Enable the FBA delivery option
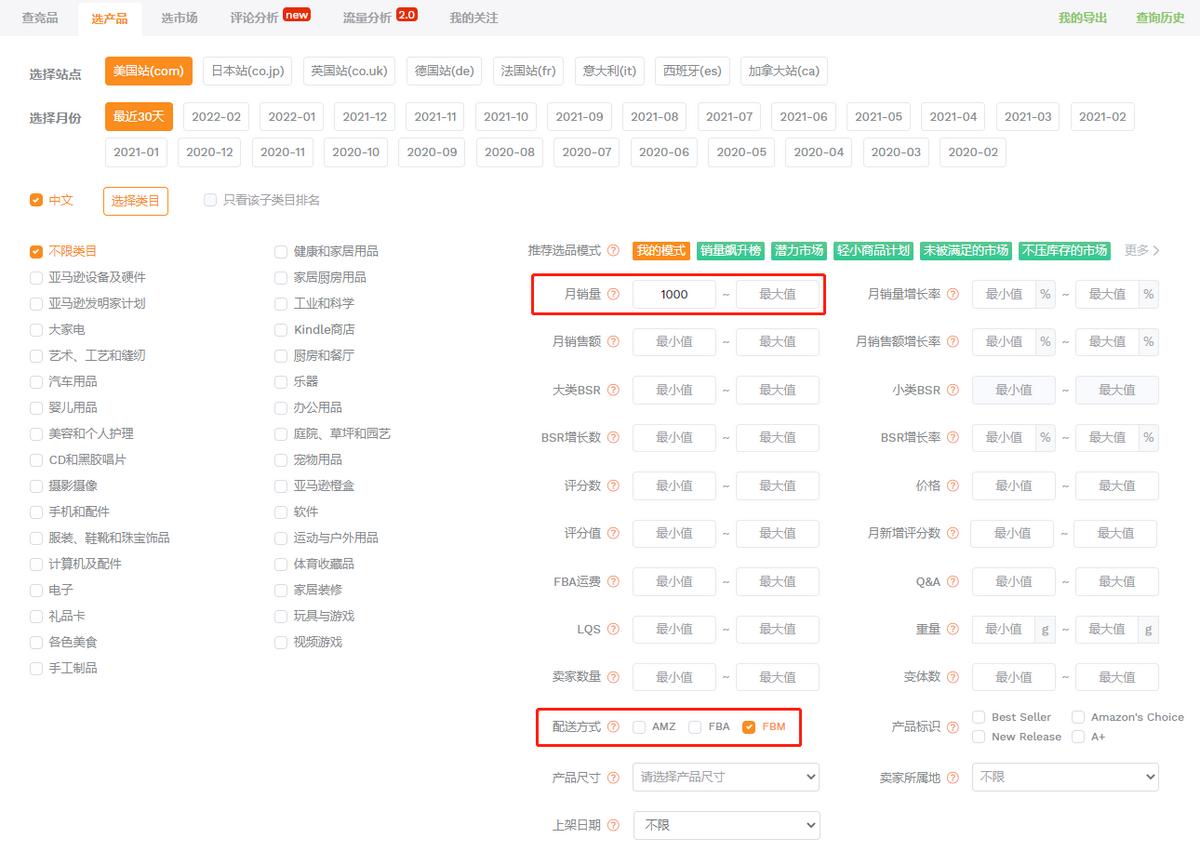 694,726
